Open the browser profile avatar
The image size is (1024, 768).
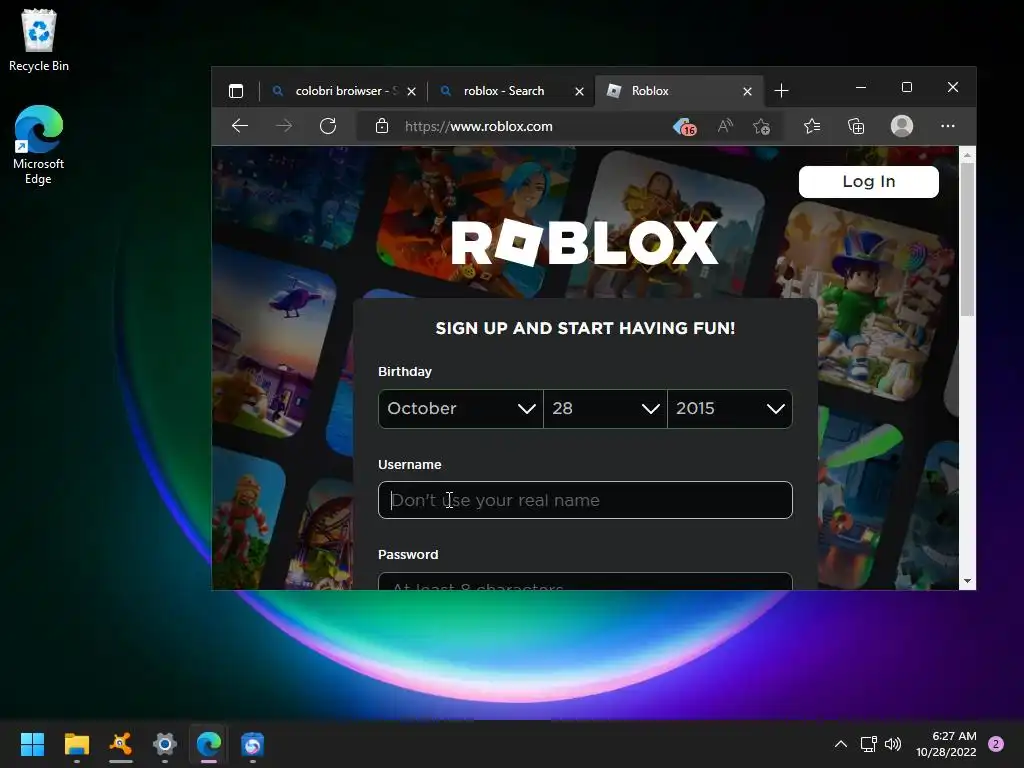tap(902, 126)
